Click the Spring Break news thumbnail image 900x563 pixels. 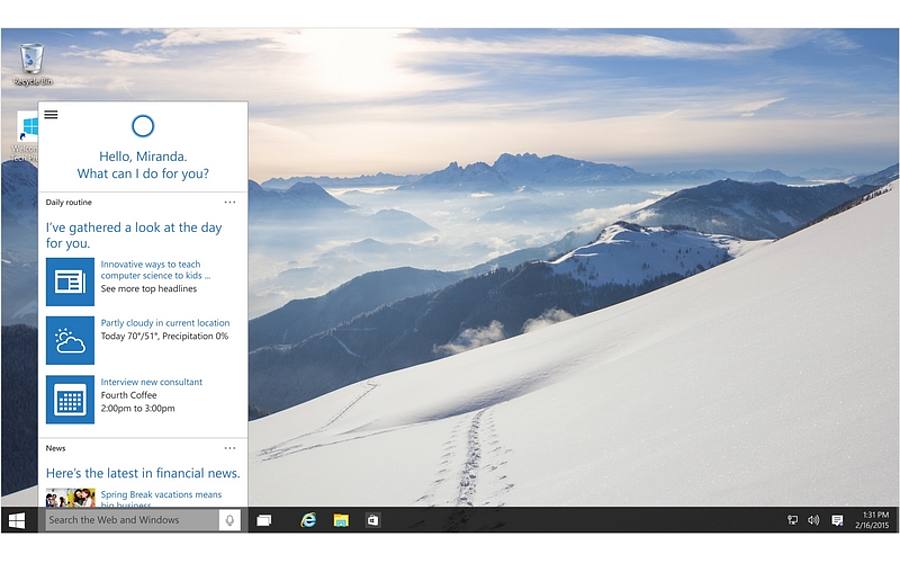point(70,498)
